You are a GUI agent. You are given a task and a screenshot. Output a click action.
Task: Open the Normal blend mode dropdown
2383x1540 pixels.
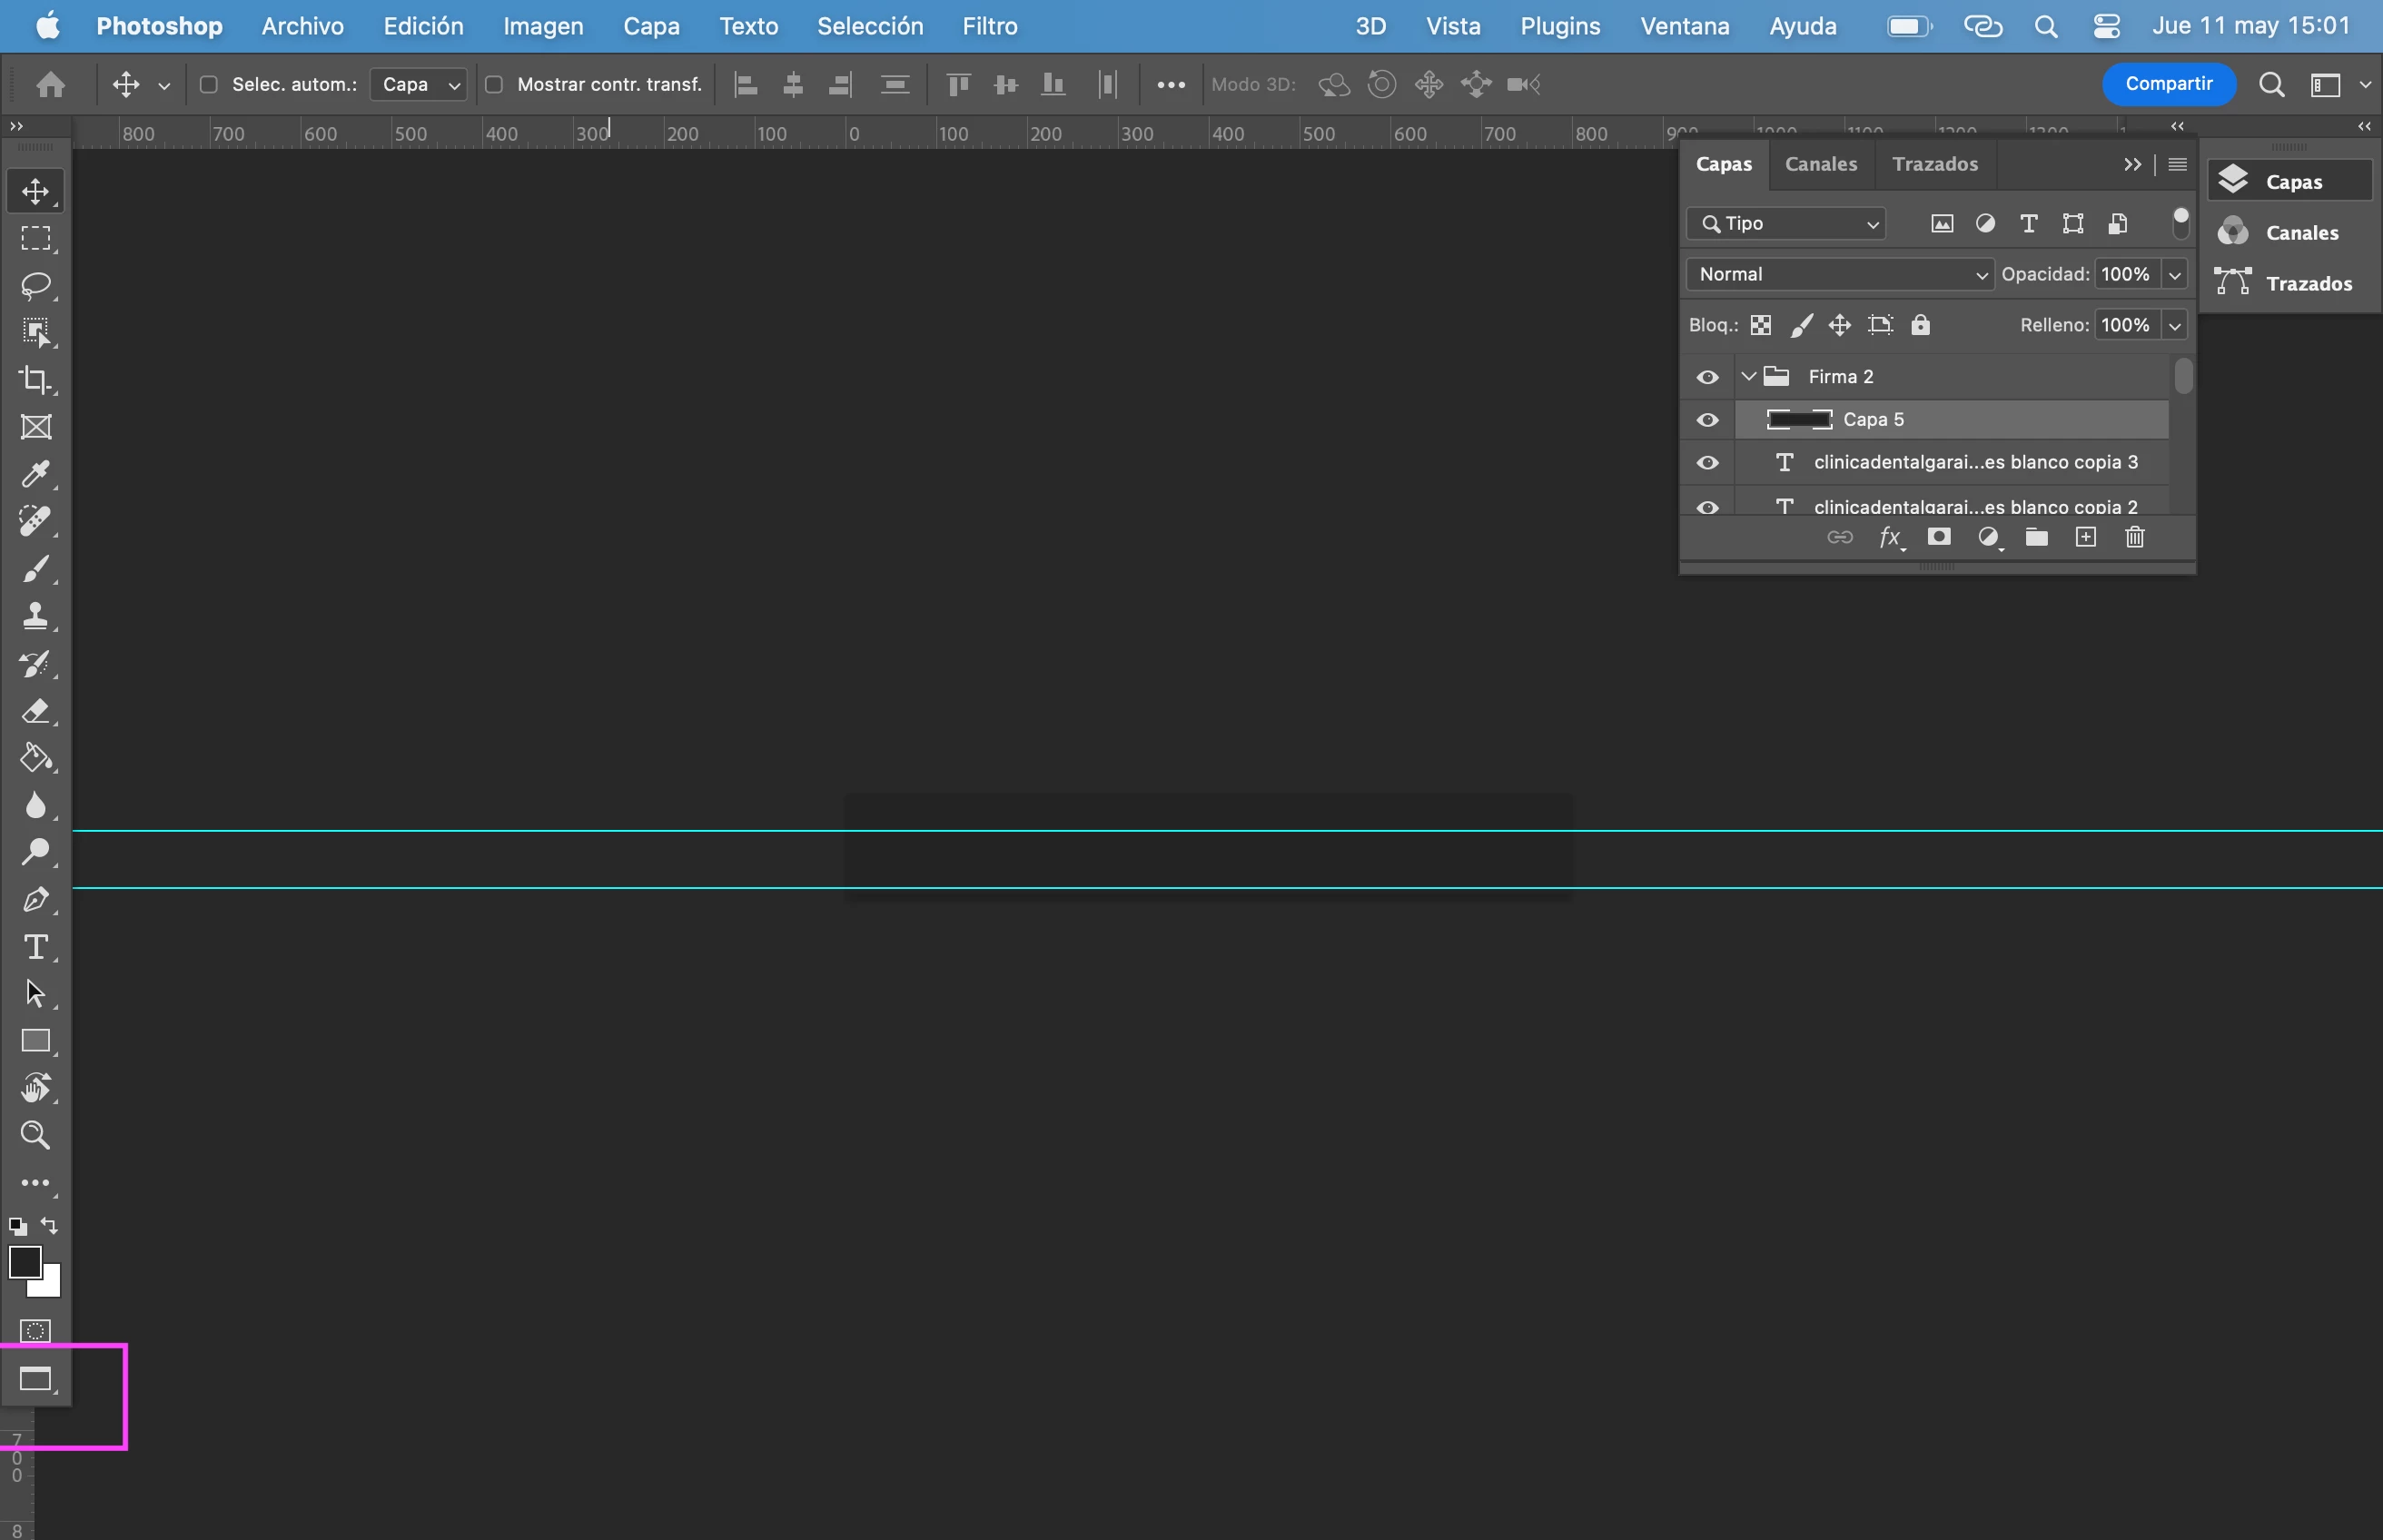1840,274
